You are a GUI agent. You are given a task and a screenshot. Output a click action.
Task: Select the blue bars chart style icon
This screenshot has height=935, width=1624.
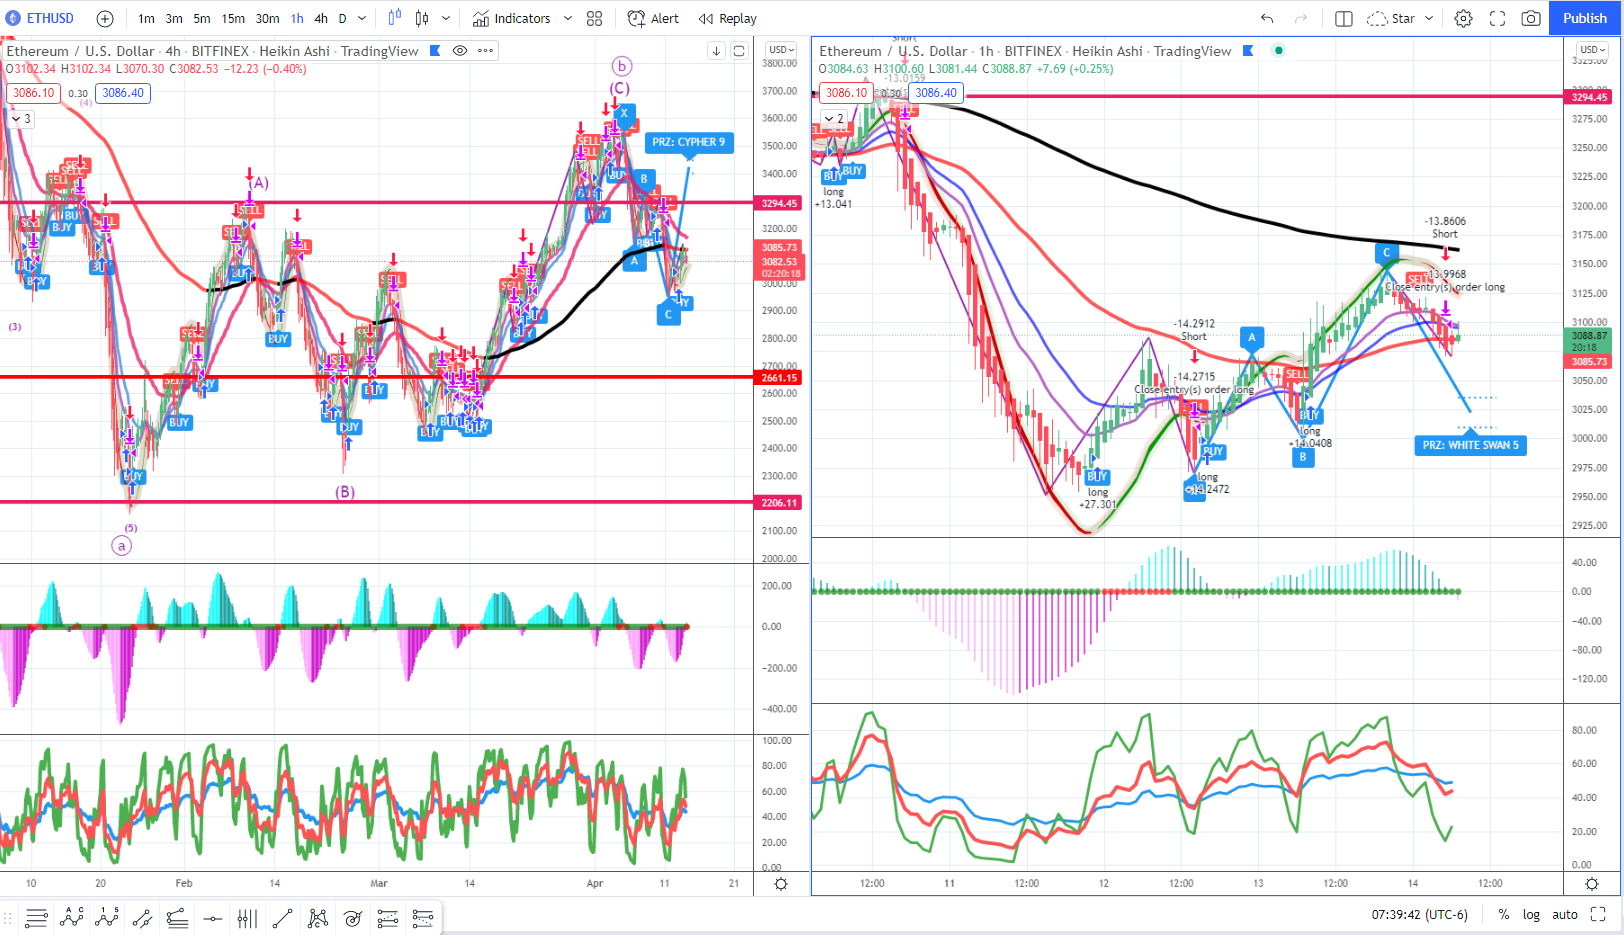(x=394, y=18)
